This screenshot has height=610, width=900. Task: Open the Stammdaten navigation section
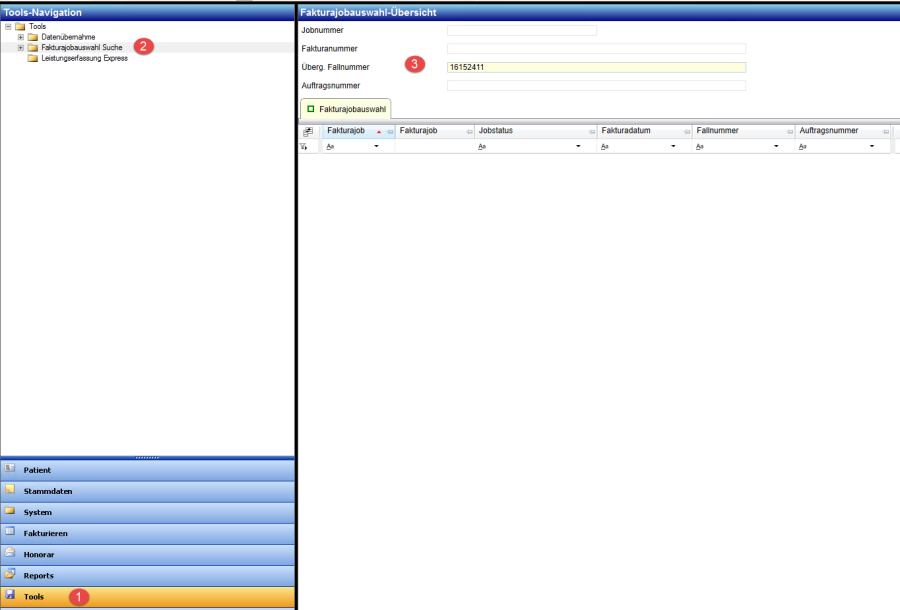point(148,491)
